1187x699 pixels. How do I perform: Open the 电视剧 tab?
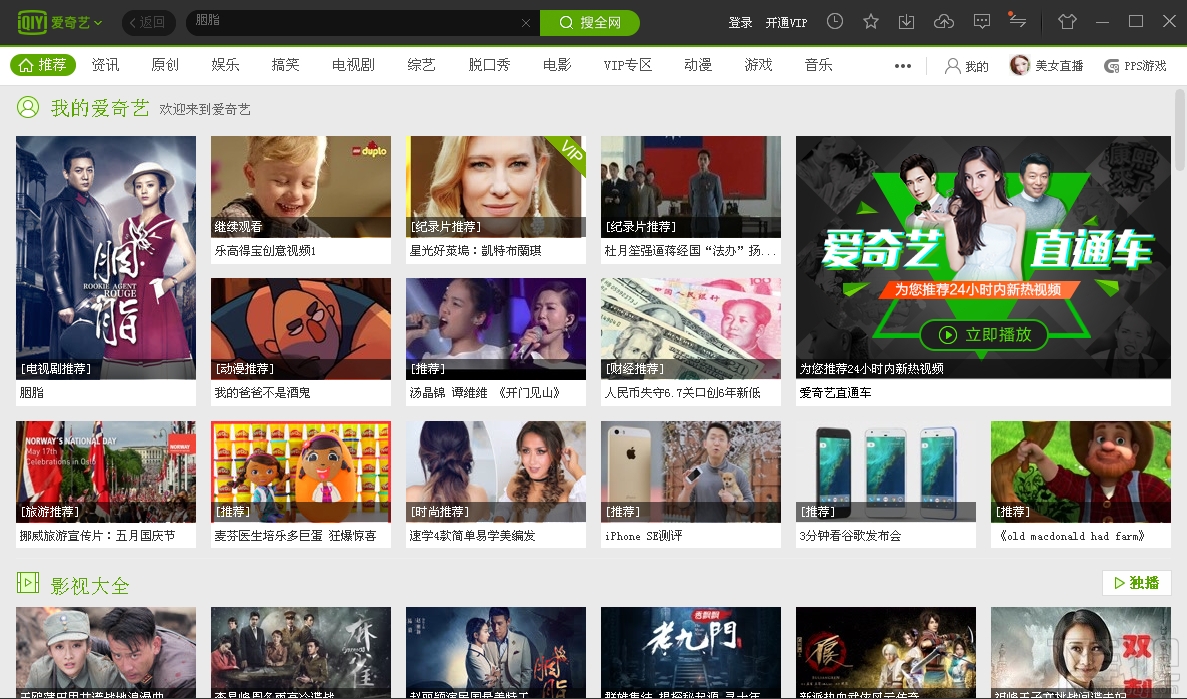click(354, 65)
